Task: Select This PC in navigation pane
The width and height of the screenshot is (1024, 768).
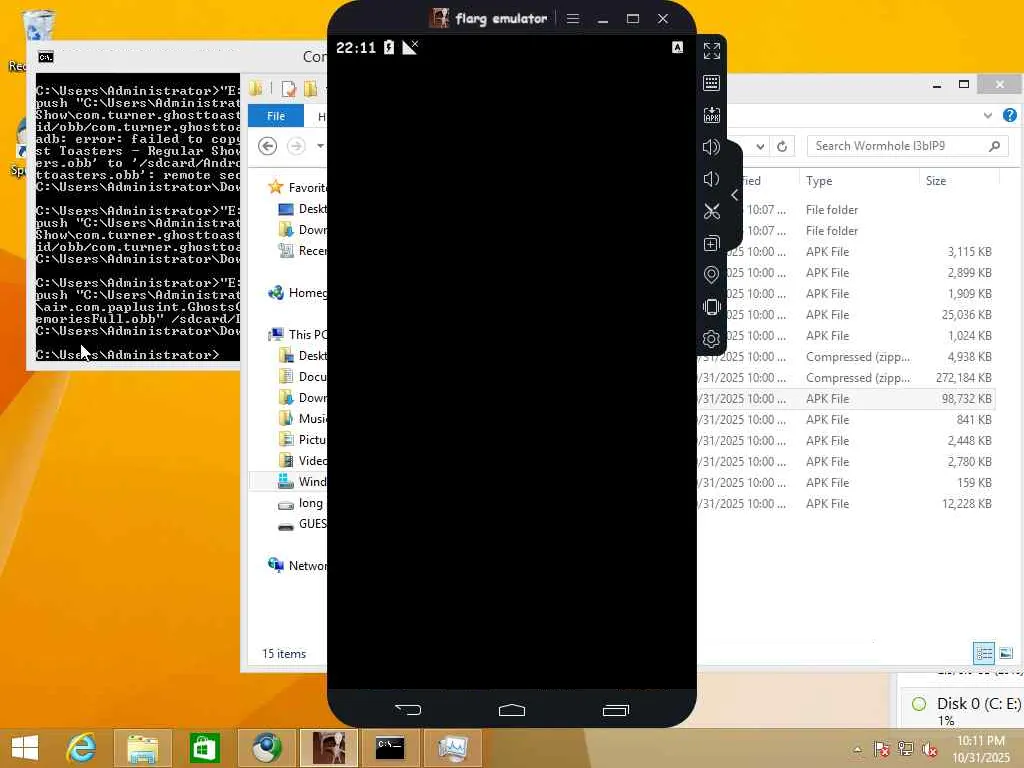Action: point(298,334)
